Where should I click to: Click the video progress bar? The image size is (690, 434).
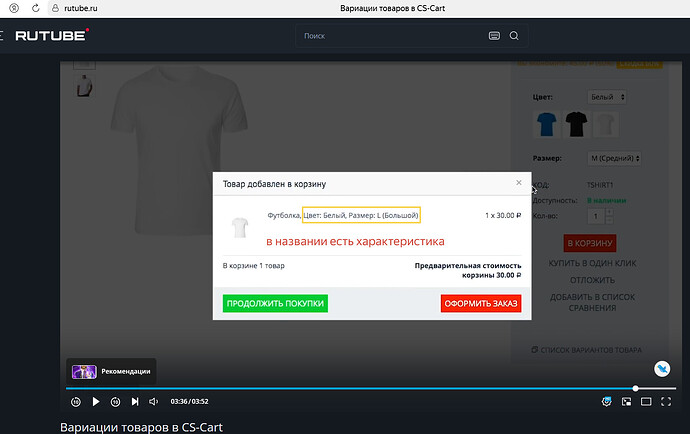pos(350,388)
